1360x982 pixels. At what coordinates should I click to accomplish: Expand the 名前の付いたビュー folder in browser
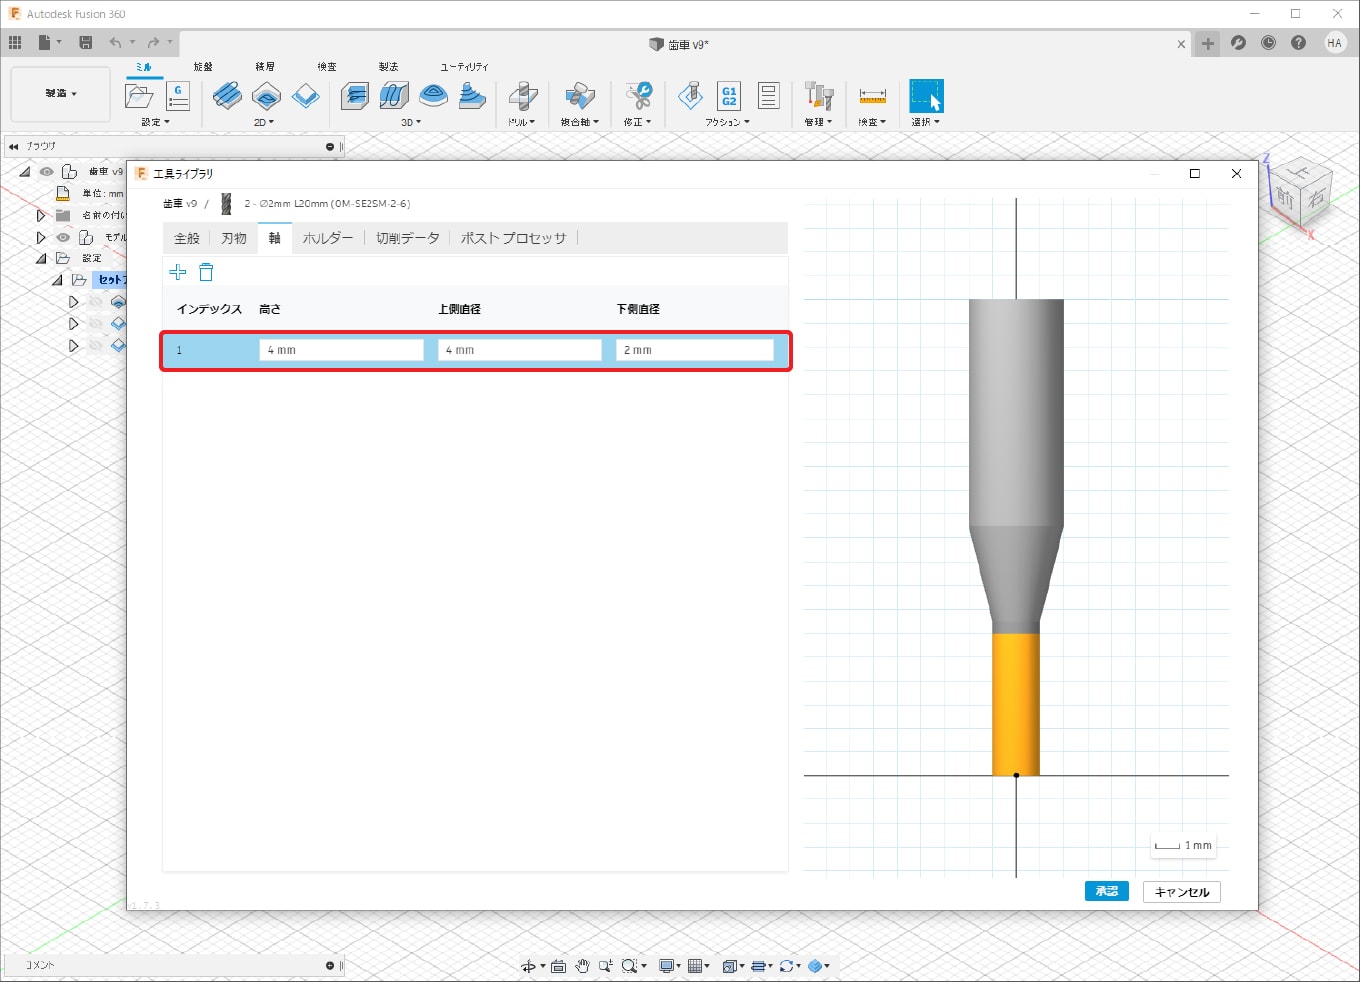pyautogui.click(x=41, y=215)
